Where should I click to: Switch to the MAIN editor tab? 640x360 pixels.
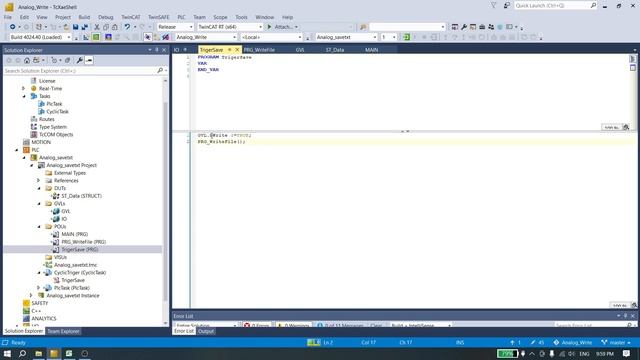pyautogui.click(x=371, y=50)
